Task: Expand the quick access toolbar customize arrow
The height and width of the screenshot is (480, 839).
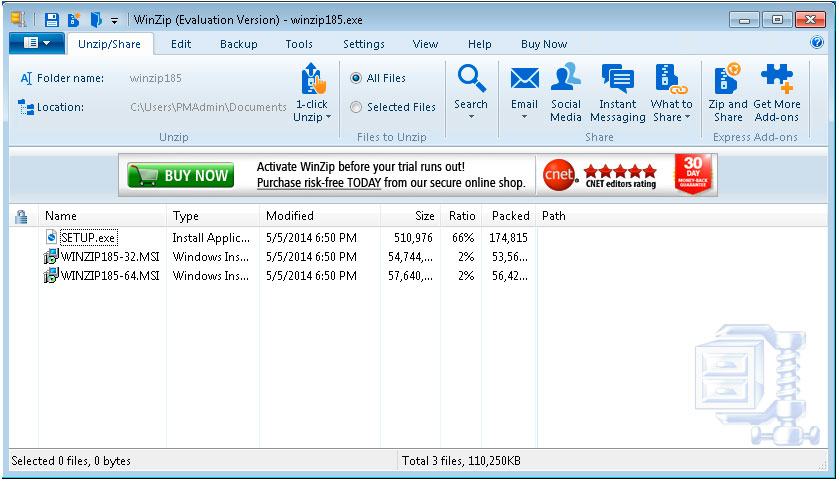Action: point(114,21)
